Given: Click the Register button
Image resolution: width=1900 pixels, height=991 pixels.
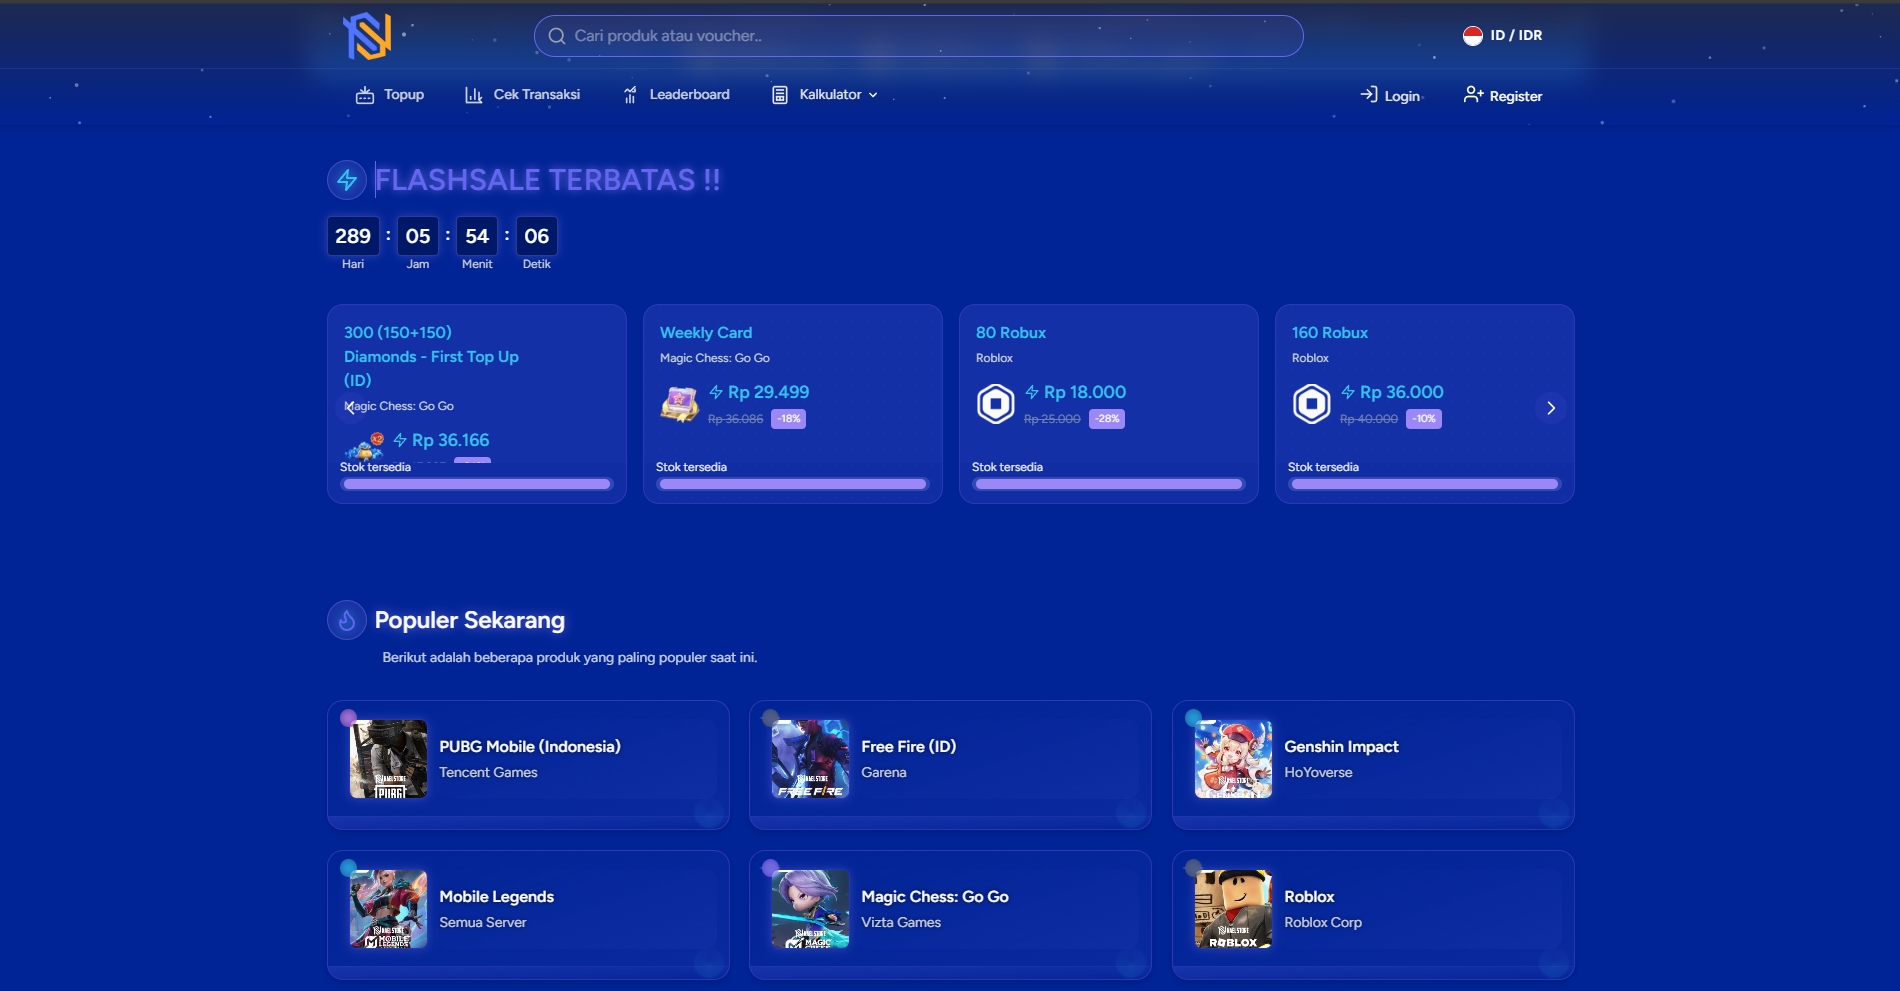Looking at the screenshot, I should pos(1502,96).
